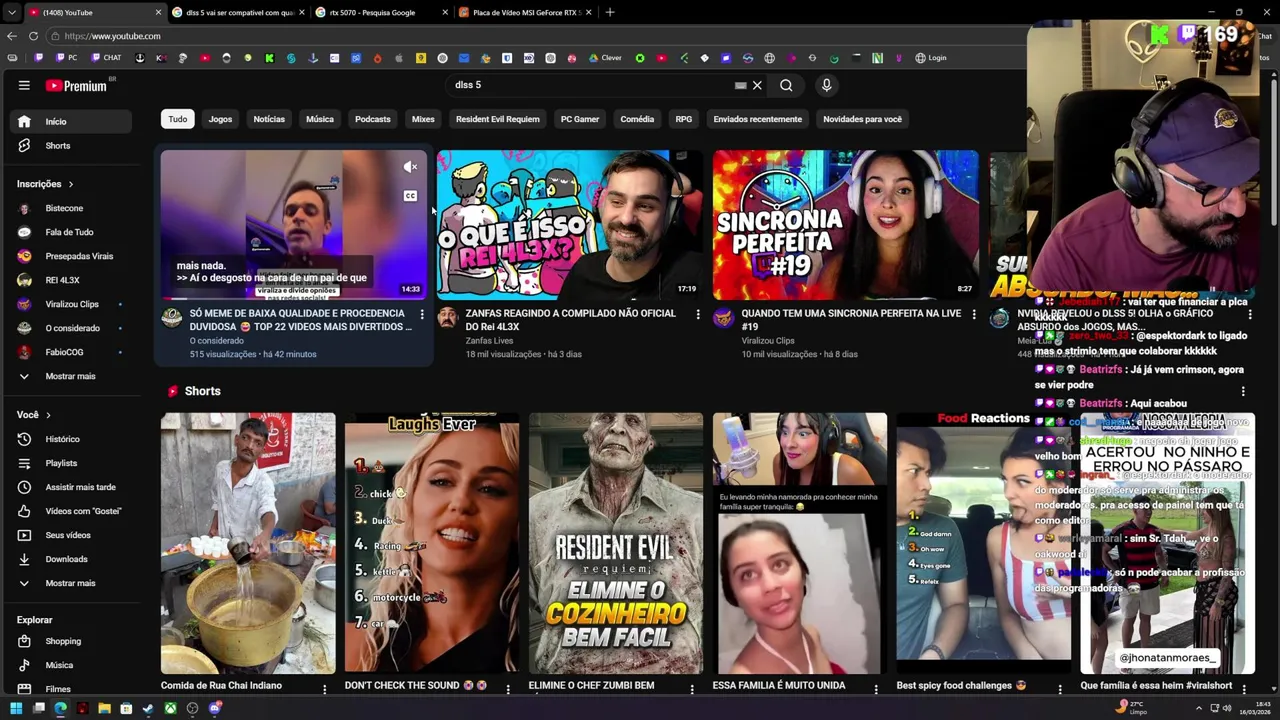Switch to the rtx 5070 Pesquisa Google tab
This screenshot has width=1280, height=720.
[380, 12]
